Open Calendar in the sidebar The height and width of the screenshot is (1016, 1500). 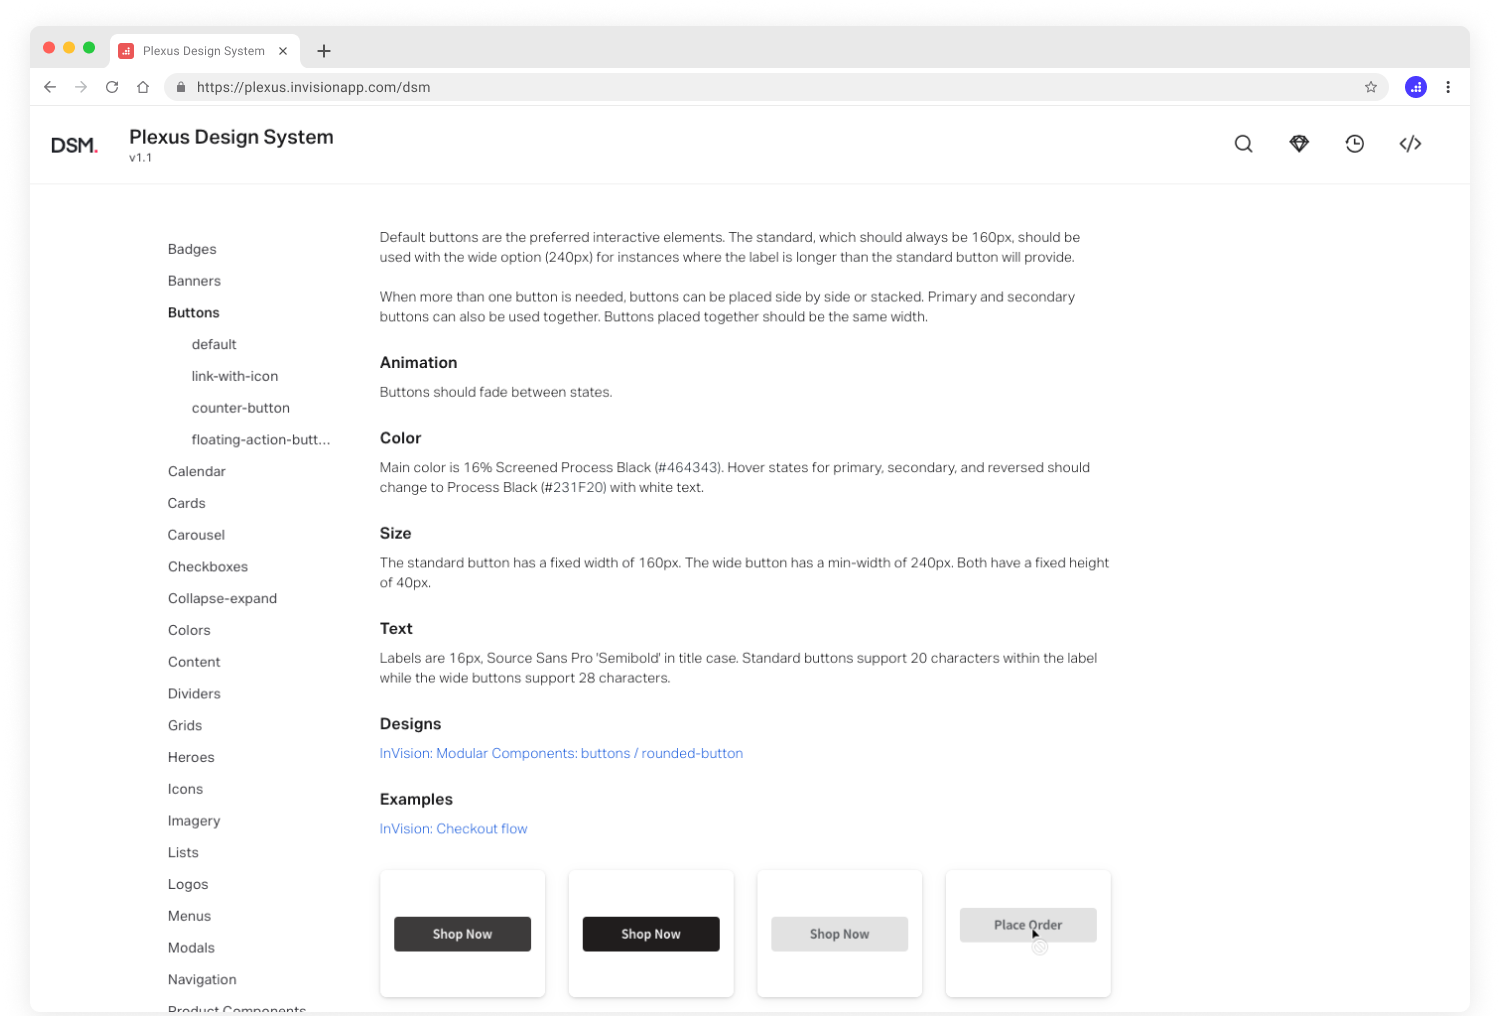[x=197, y=471]
